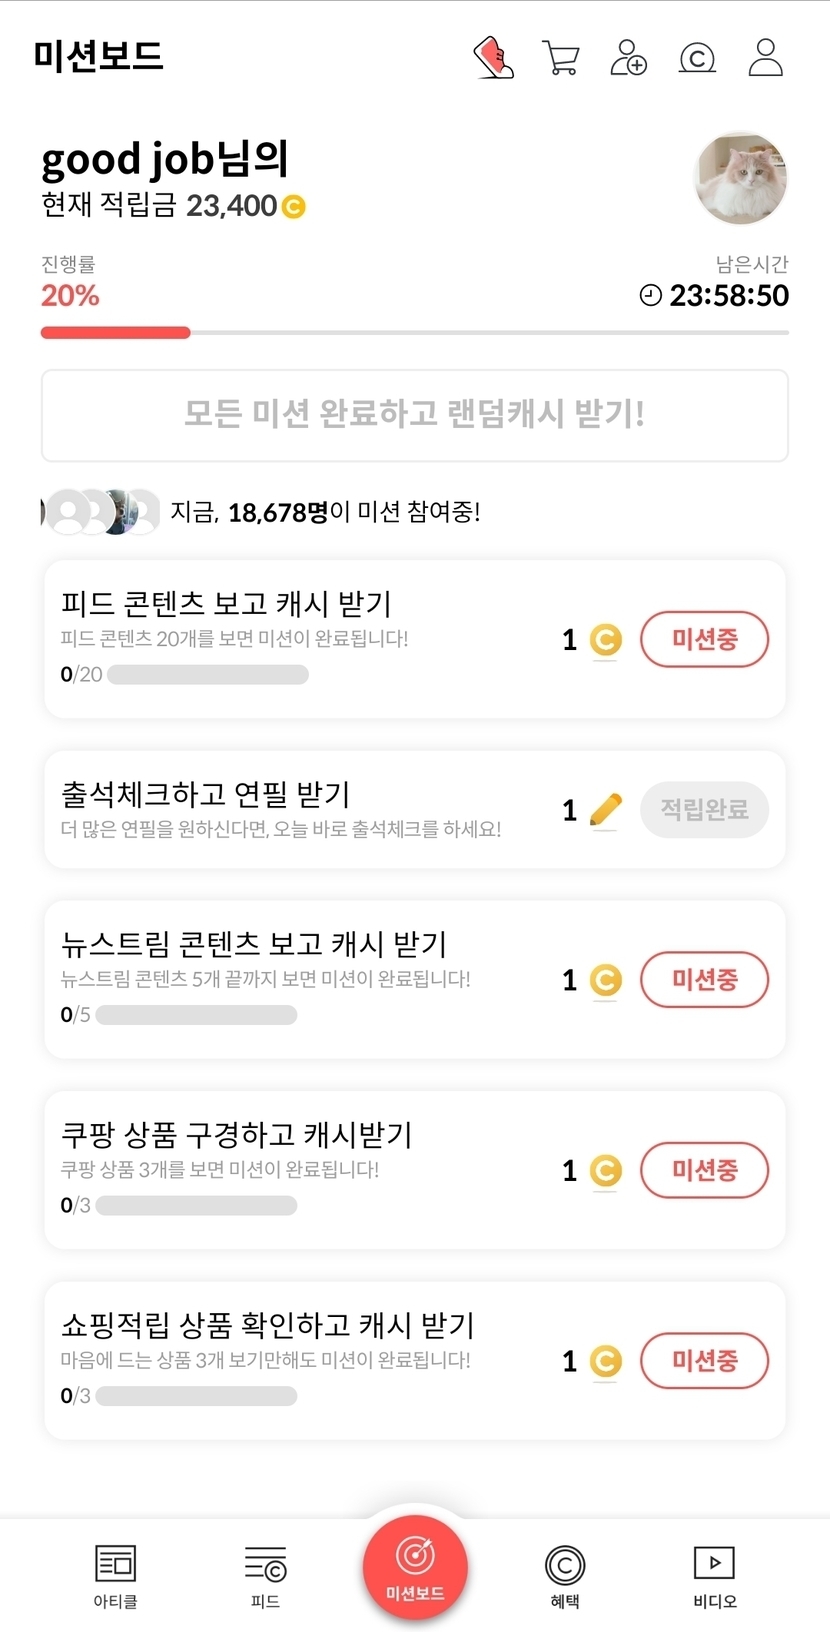Tap the cat profile picture

click(741, 178)
